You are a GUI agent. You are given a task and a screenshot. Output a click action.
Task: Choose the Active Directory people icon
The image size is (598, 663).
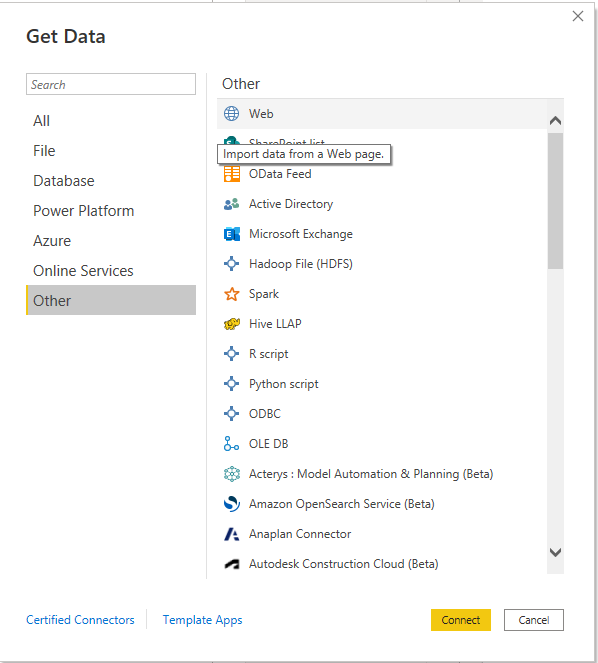[231, 204]
